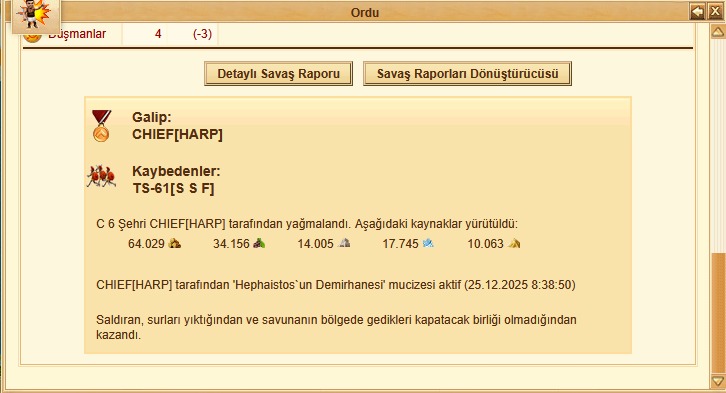This screenshot has width=726, height=393.
Task: Select the winner name CHIEF[HARP]
Action: tap(177, 135)
